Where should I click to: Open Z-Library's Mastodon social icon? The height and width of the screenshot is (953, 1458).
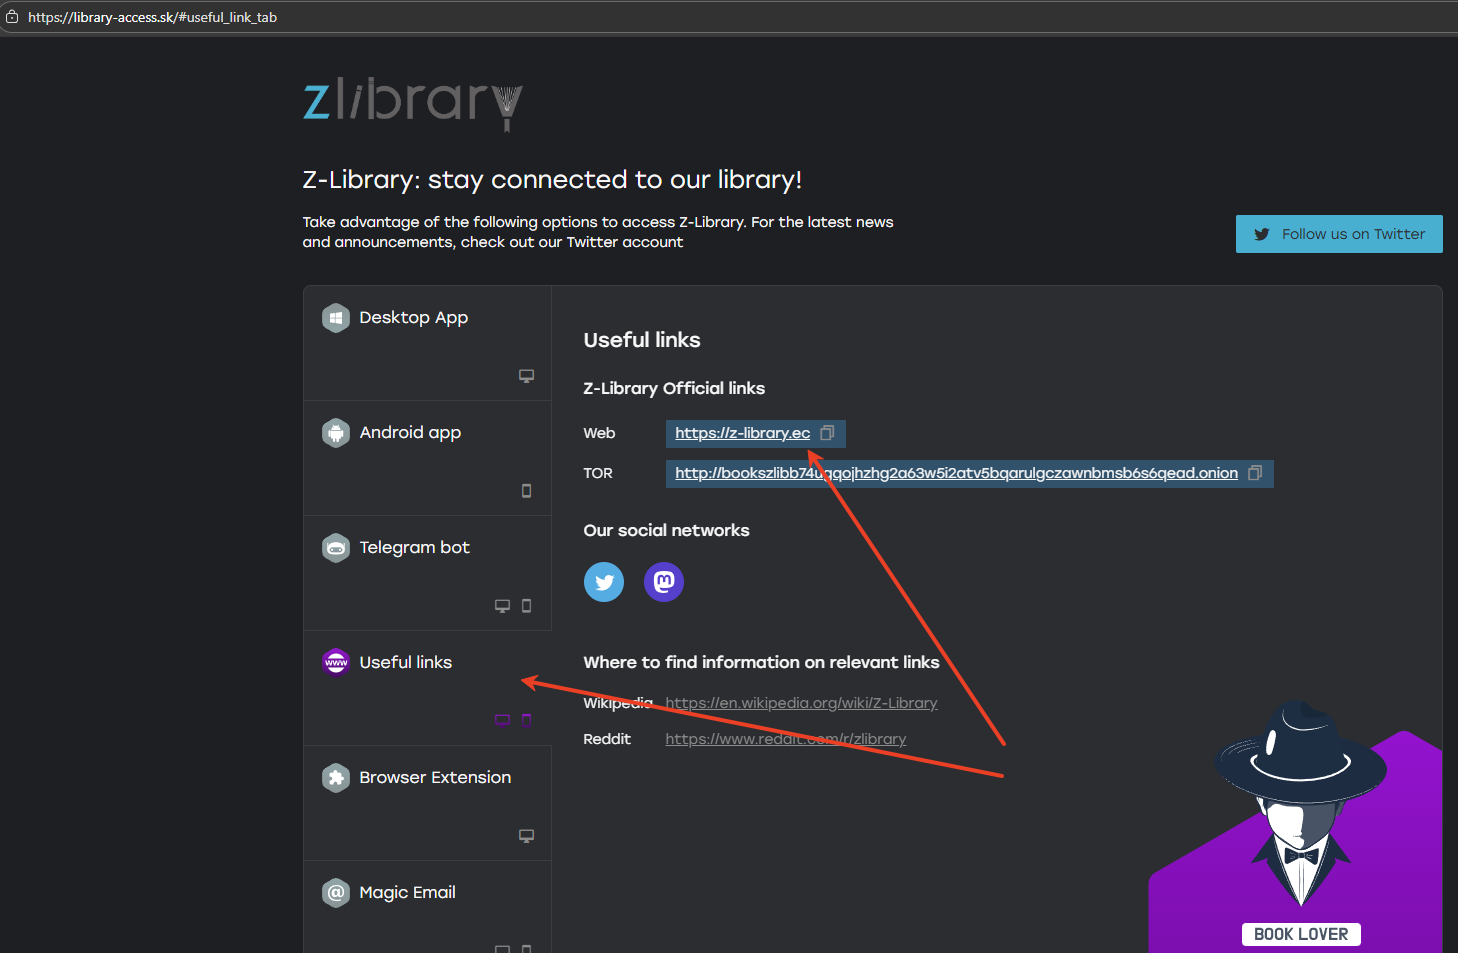pos(663,581)
